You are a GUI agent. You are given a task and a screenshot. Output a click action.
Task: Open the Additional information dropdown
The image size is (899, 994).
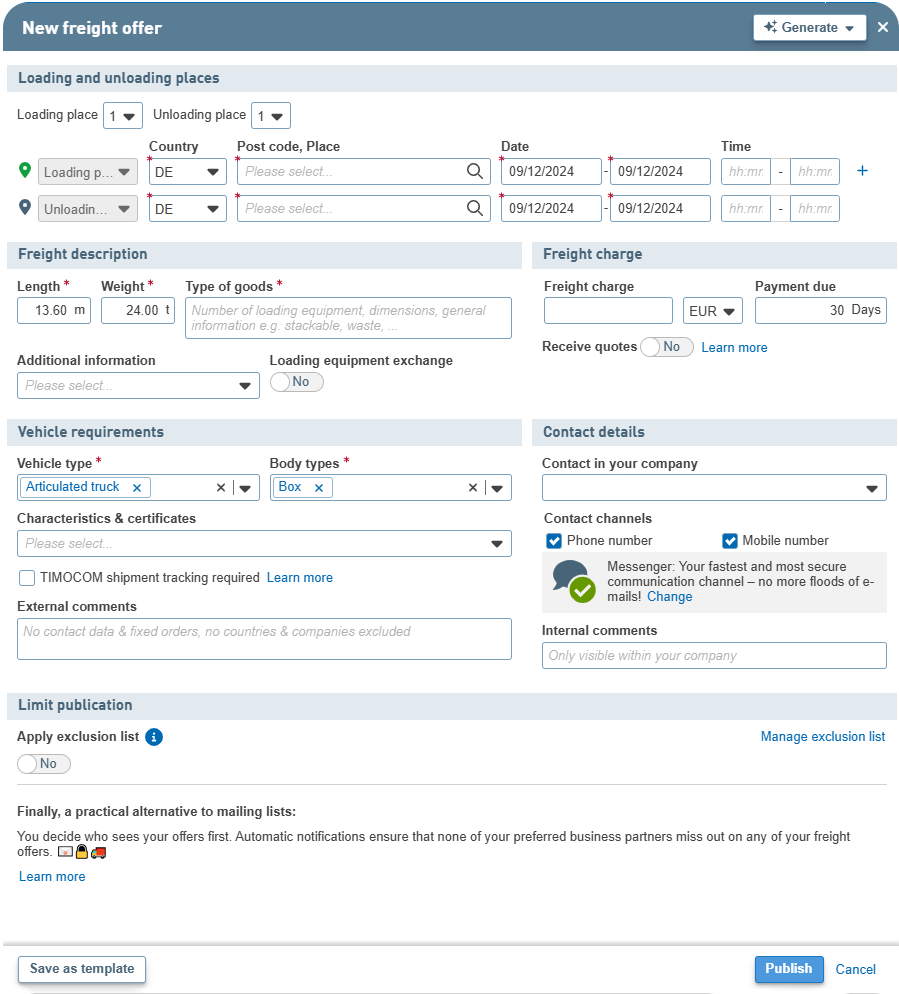[138, 386]
